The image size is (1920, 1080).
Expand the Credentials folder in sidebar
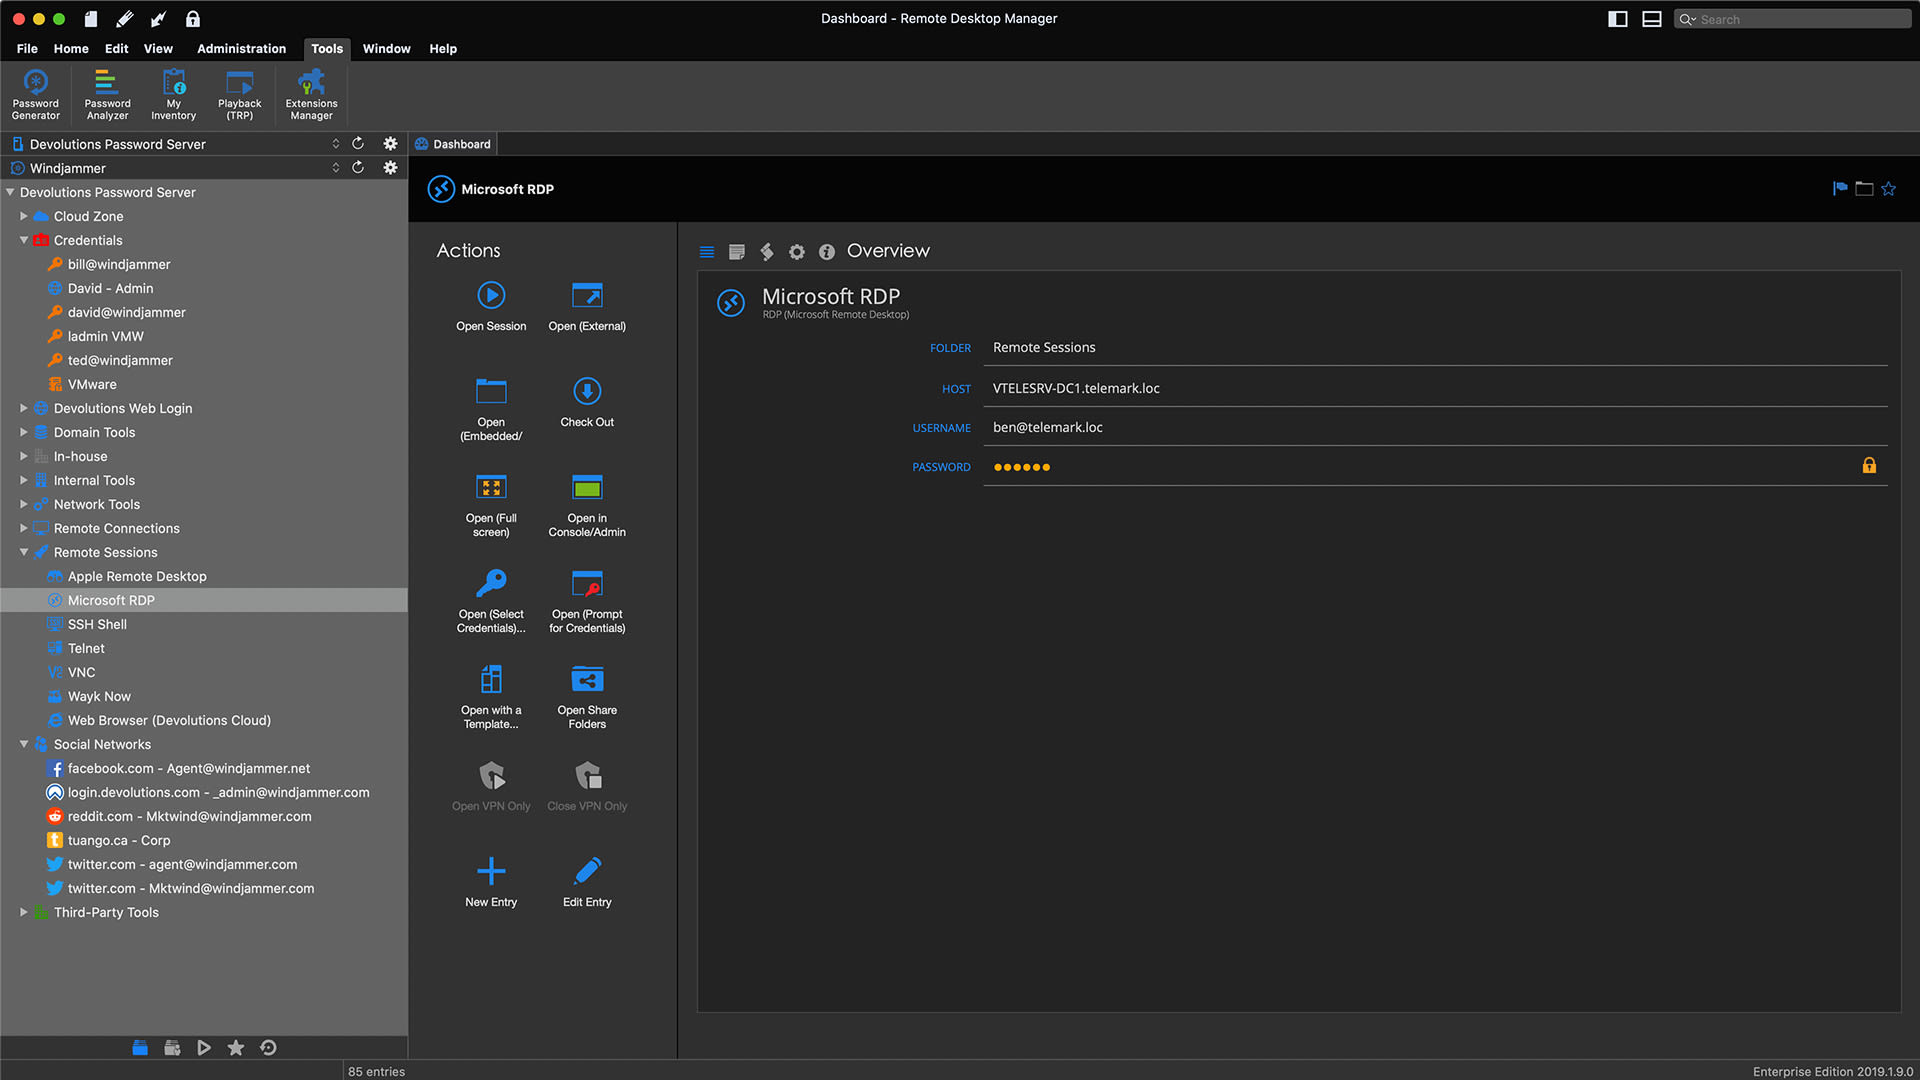click(26, 240)
